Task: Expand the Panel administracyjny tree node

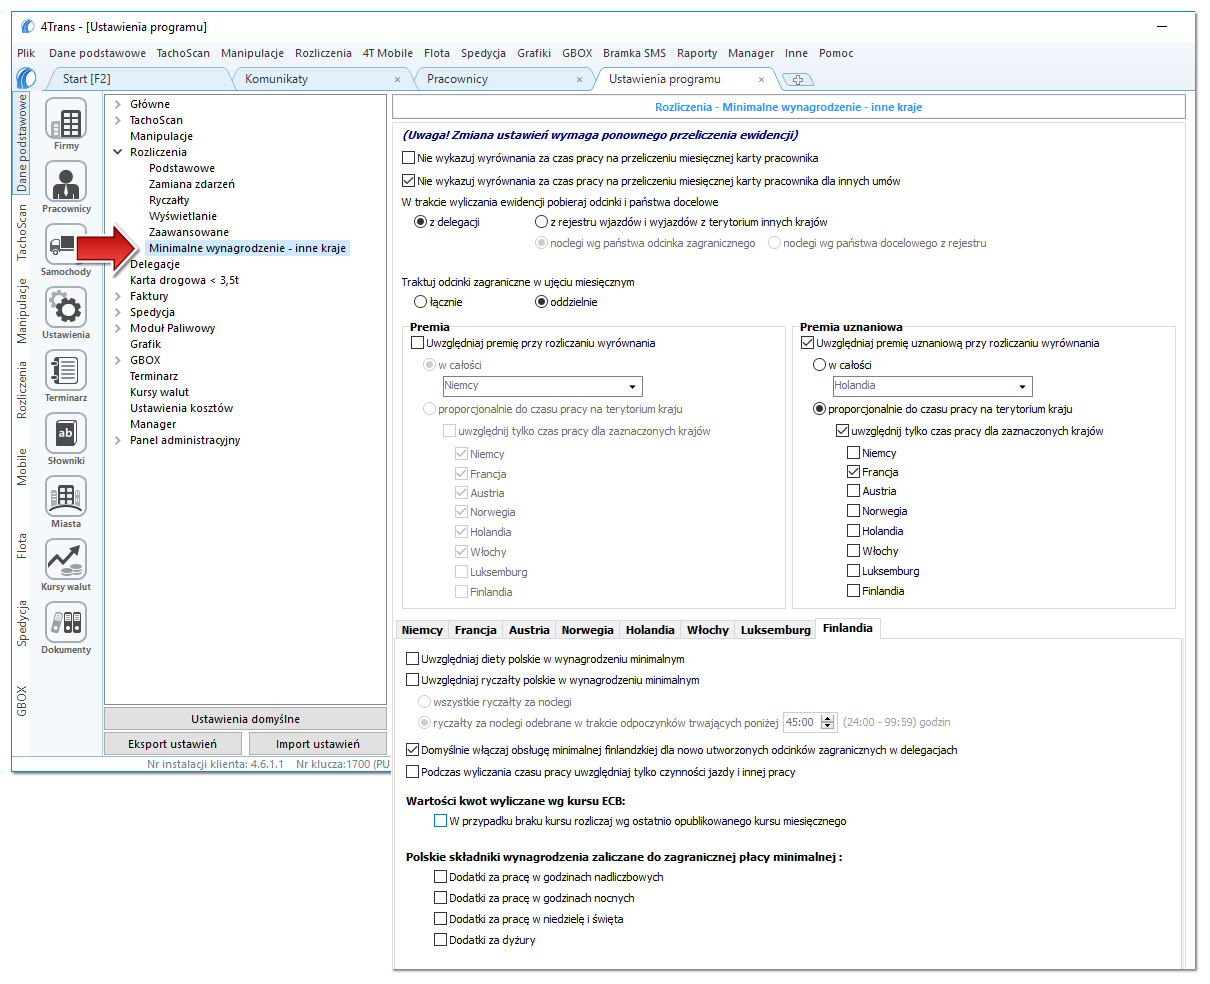Action: click(118, 440)
